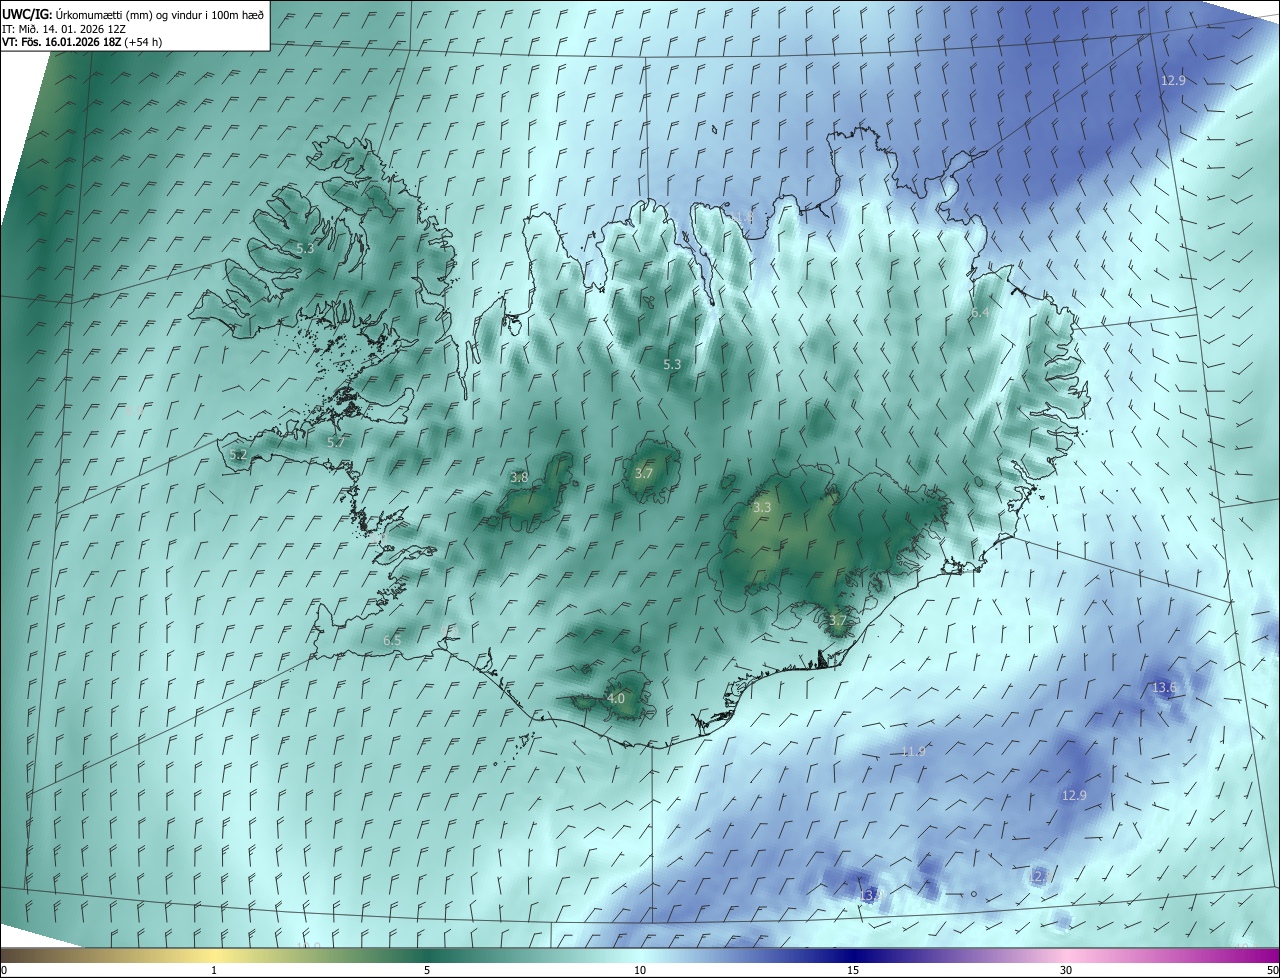Select the 6.5 value on Reykjanes peninsula
The width and height of the screenshot is (1280, 978).
coord(392,640)
